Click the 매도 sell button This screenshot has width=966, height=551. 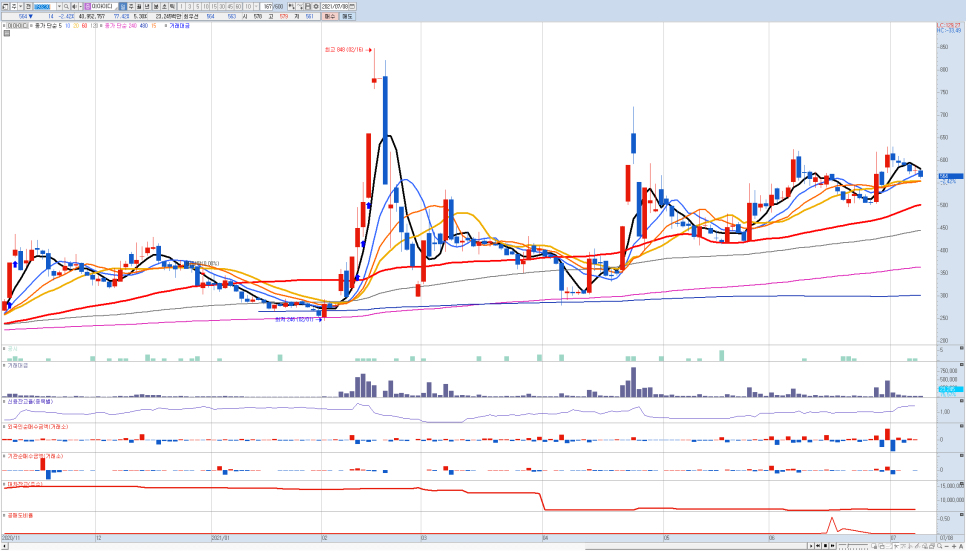click(x=347, y=17)
